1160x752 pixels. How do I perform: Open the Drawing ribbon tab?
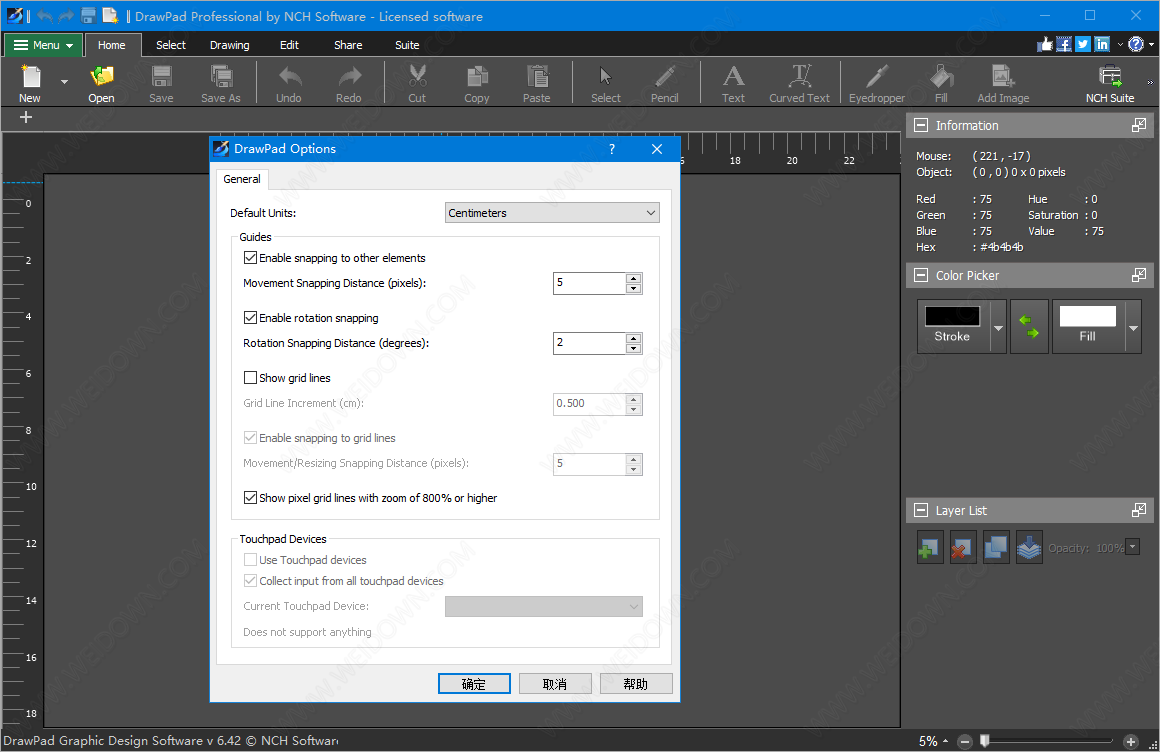[229, 45]
